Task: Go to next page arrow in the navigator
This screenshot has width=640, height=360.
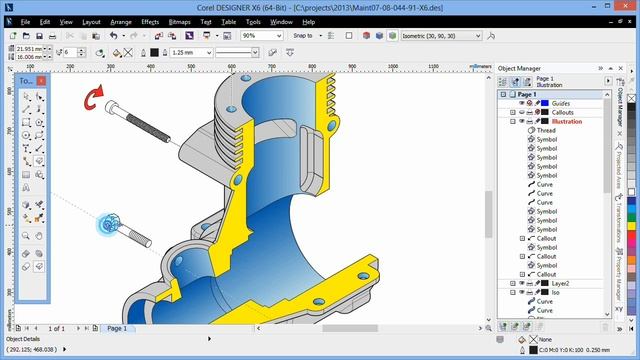Action: (x=78, y=328)
